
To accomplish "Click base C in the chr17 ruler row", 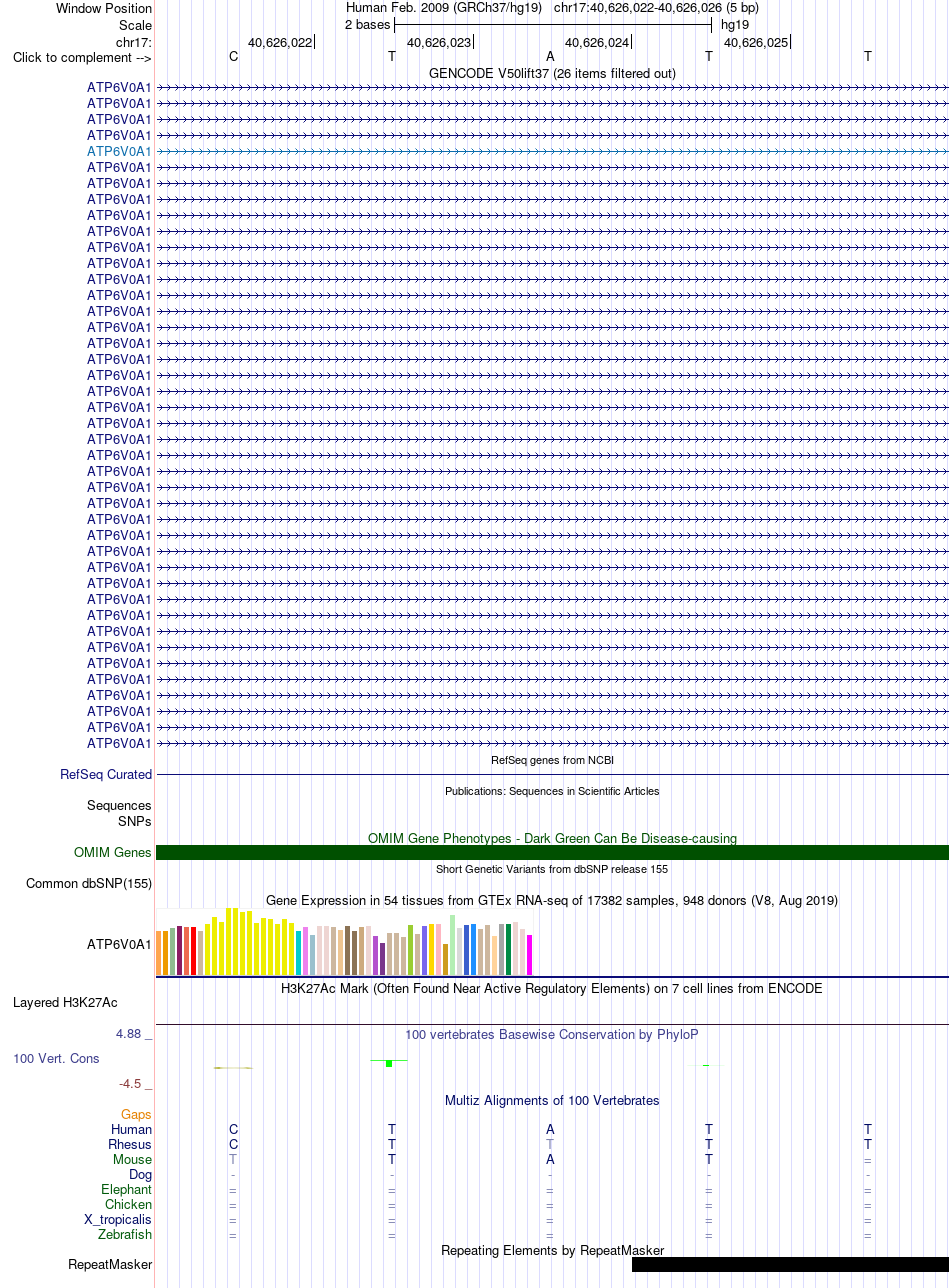I will (234, 57).
